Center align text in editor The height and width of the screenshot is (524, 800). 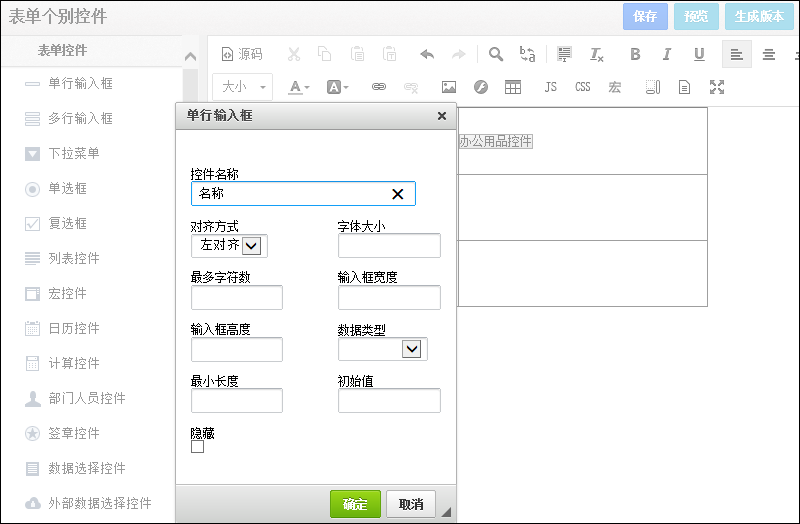(768, 54)
